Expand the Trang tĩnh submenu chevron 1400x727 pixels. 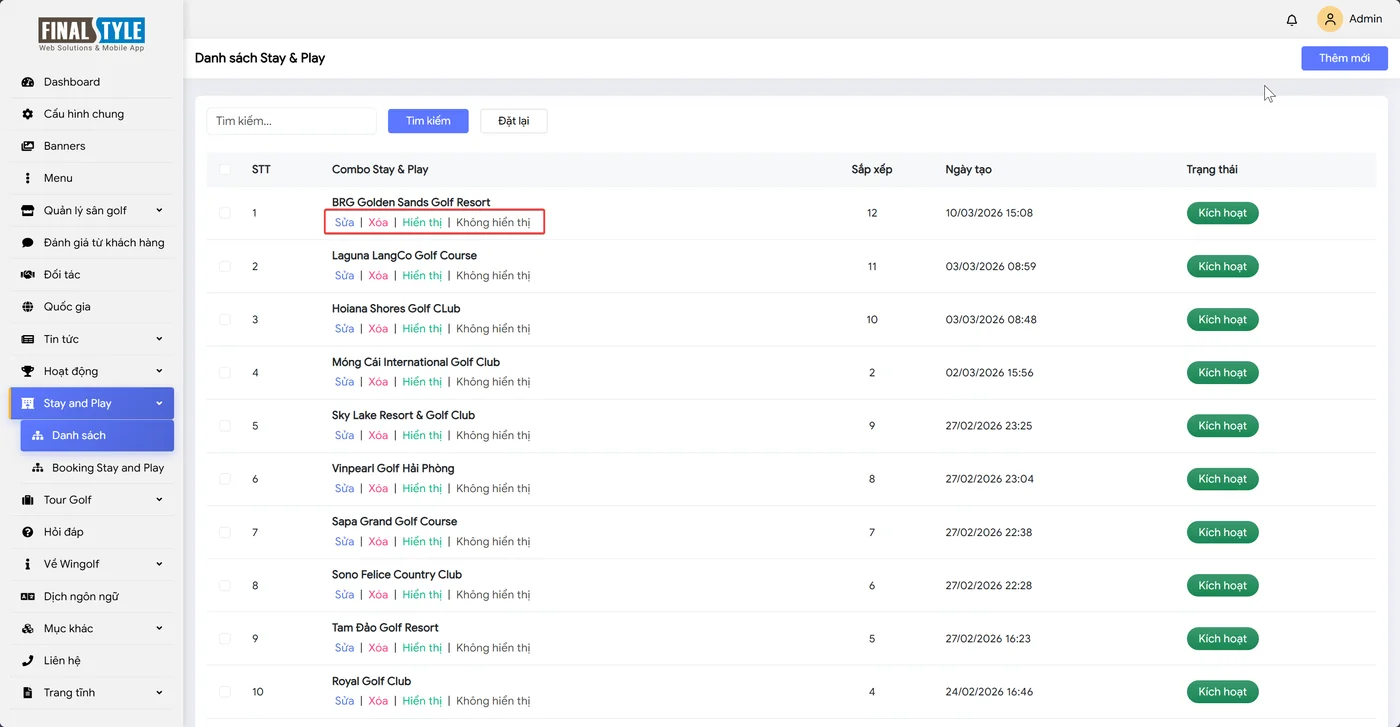(160, 693)
